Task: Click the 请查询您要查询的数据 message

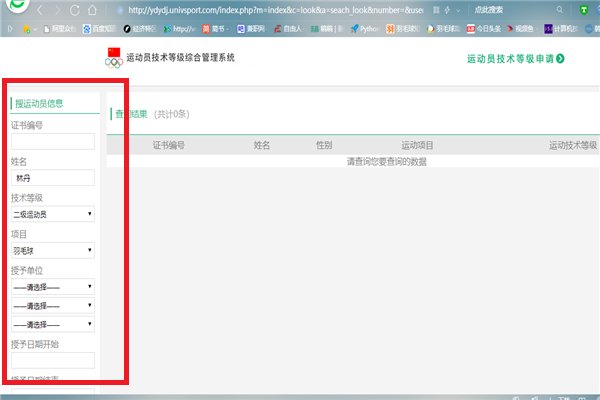Action: [x=386, y=162]
